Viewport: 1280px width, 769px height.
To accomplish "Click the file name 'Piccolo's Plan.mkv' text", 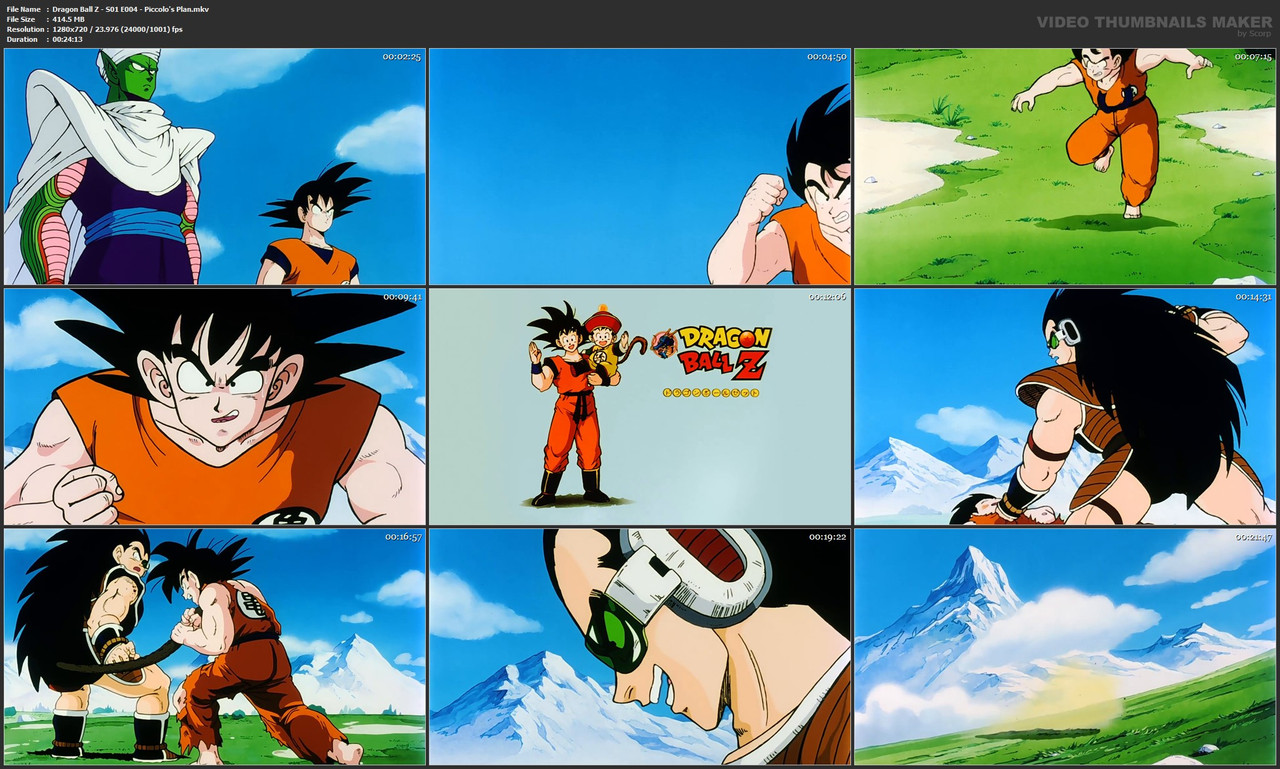I will tap(176, 9).
